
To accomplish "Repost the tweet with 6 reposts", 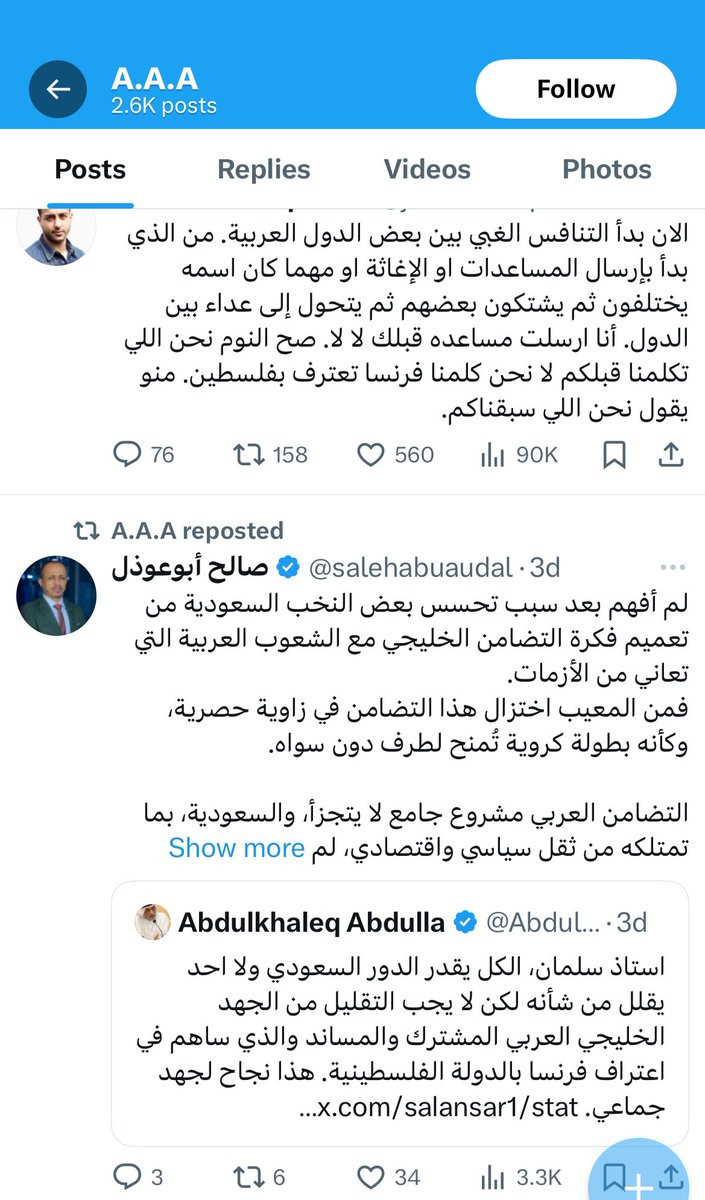I will (x=259, y=1177).
